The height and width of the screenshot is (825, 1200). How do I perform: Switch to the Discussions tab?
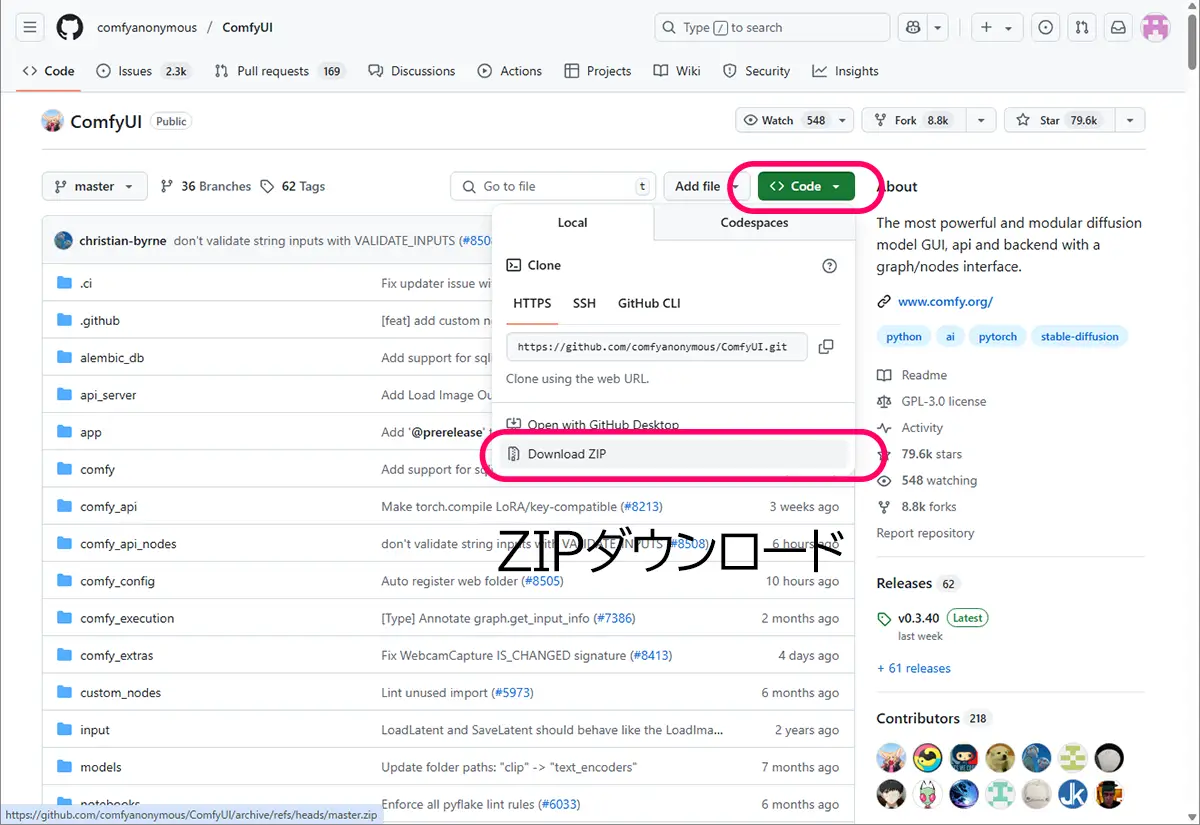click(x=411, y=71)
